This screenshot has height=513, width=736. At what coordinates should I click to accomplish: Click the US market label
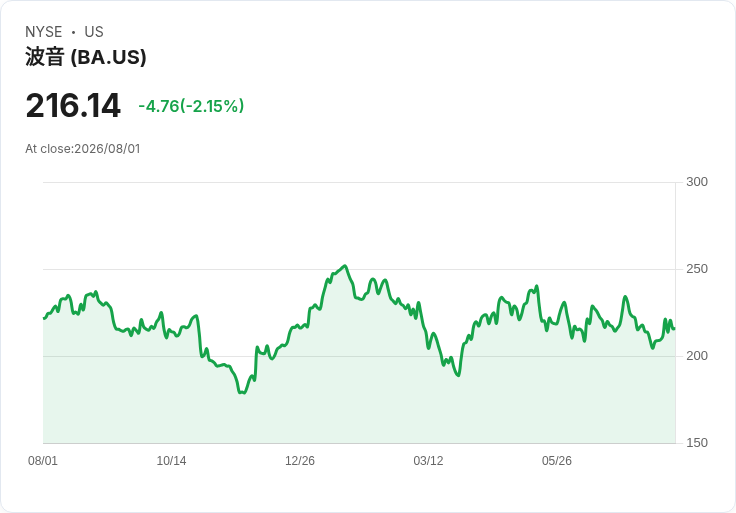94,32
